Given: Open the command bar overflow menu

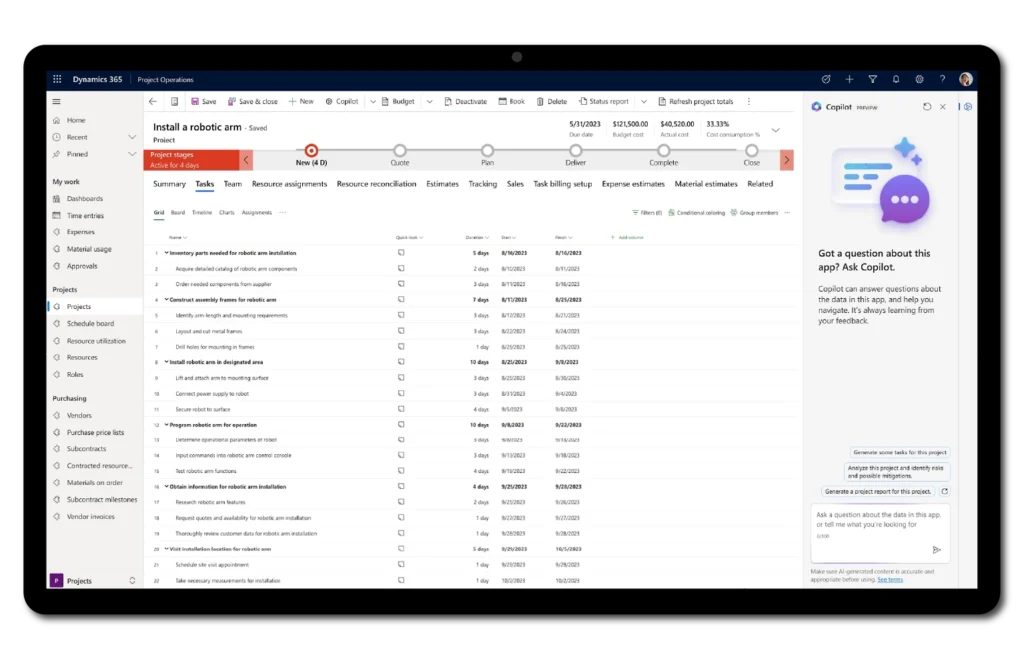Looking at the screenshot, I should [x=748, y=101].
